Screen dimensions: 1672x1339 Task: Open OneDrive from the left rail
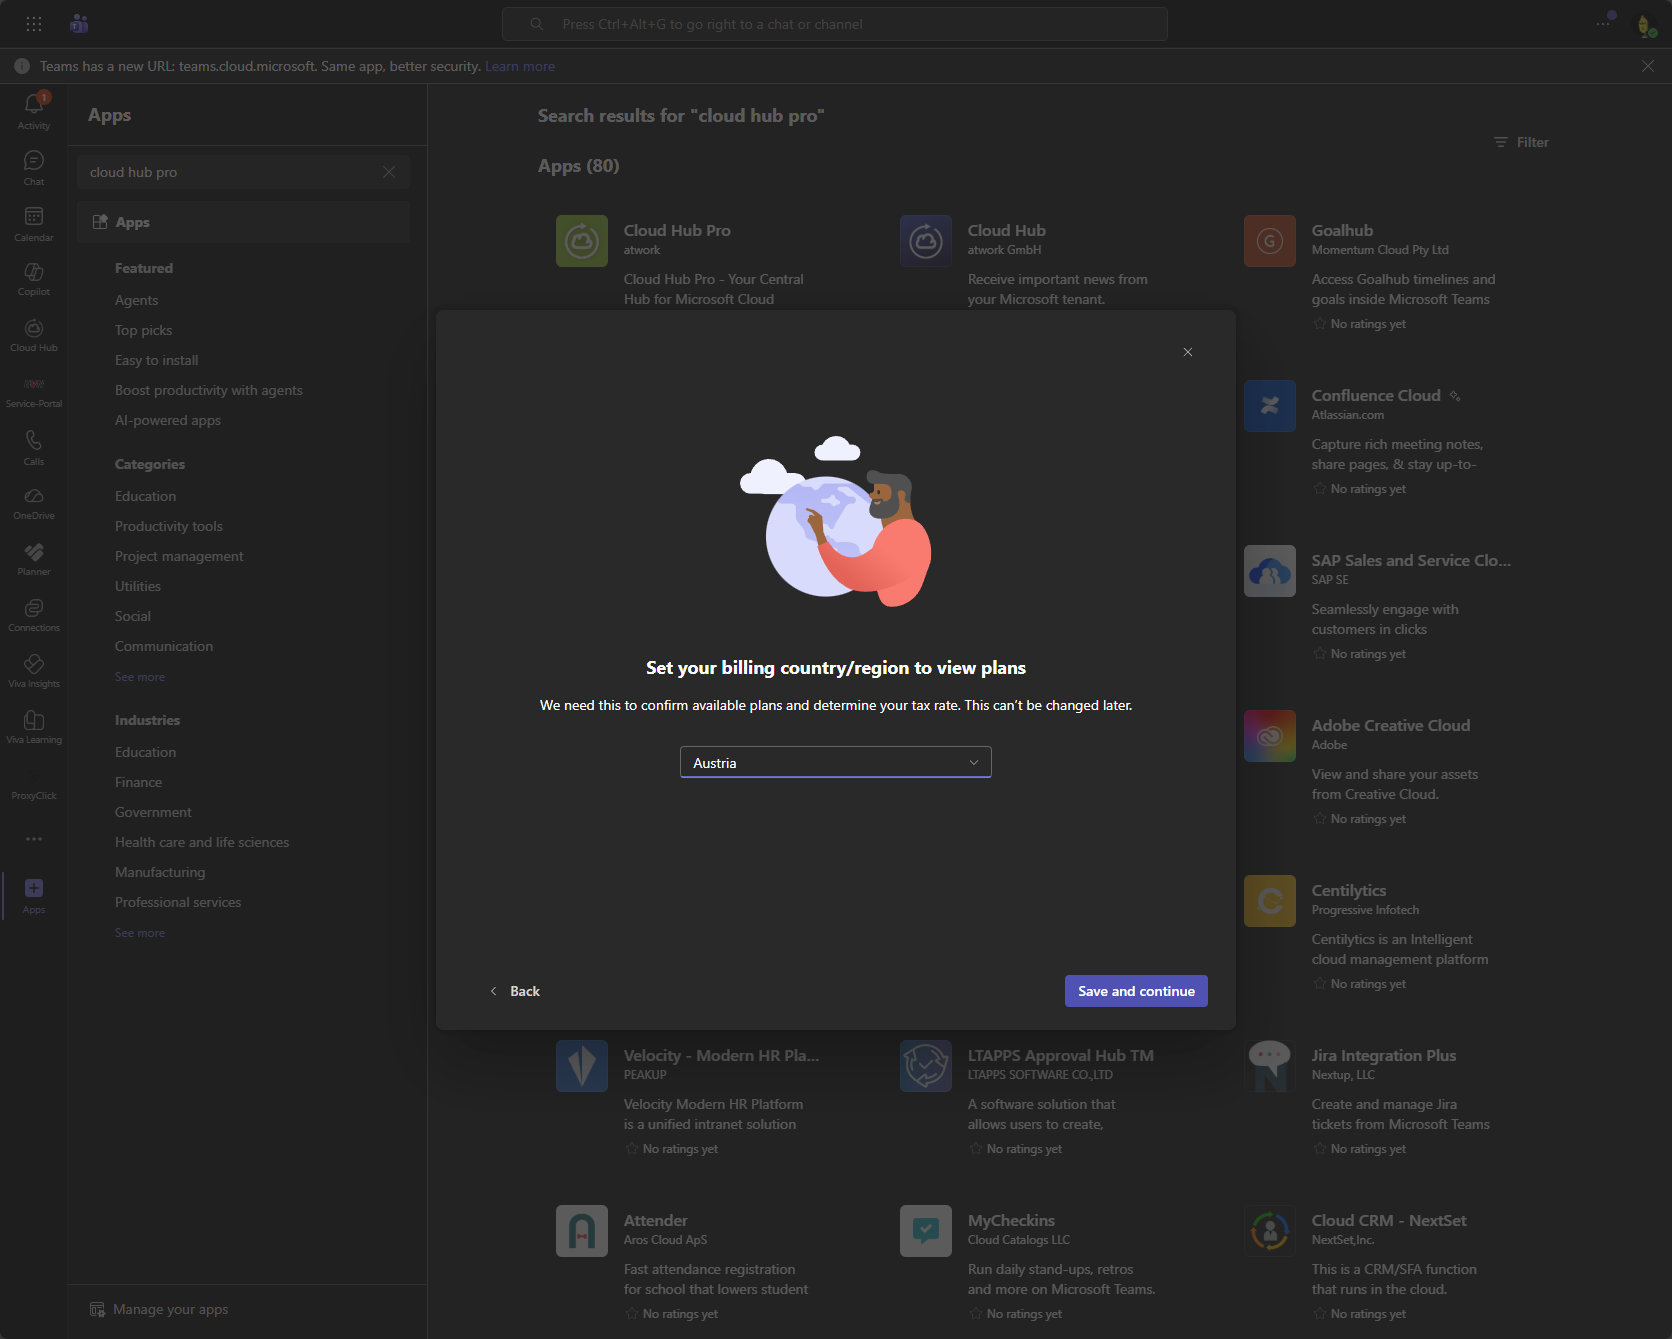(34, 503)
